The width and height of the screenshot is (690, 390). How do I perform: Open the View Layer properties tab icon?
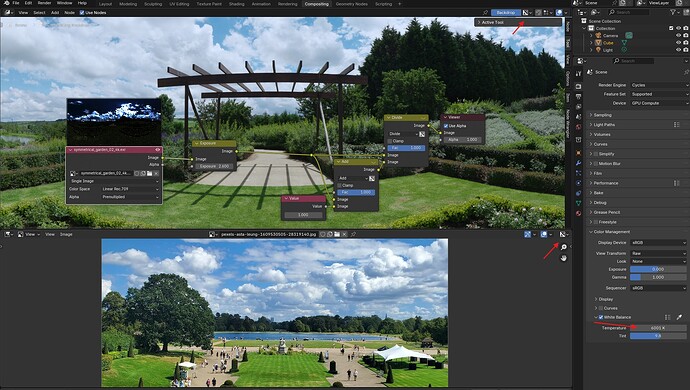coord(578,107)
